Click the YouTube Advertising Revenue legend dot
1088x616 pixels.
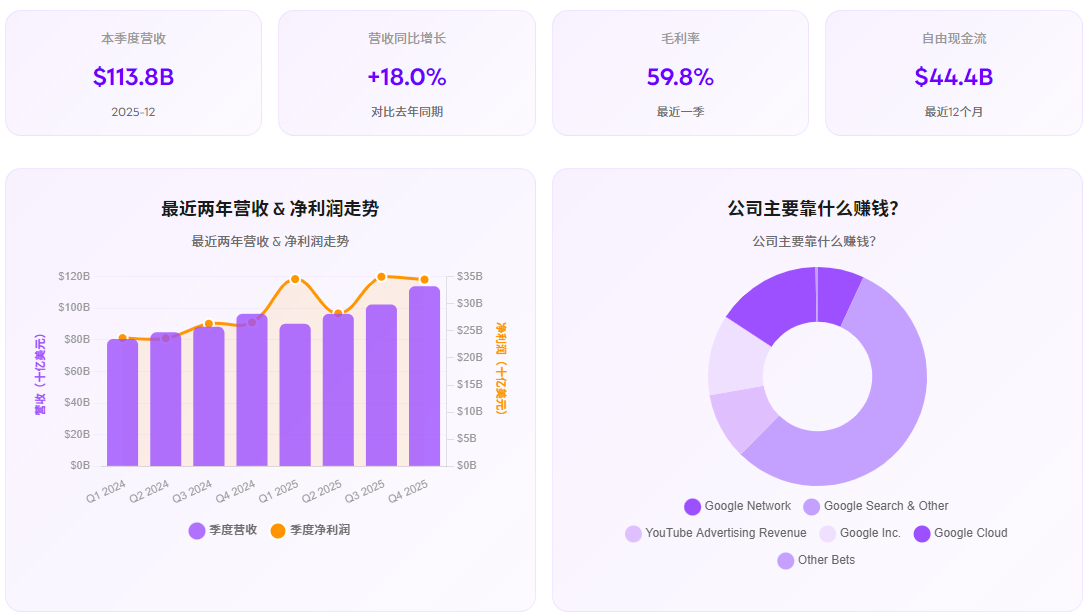633,532
